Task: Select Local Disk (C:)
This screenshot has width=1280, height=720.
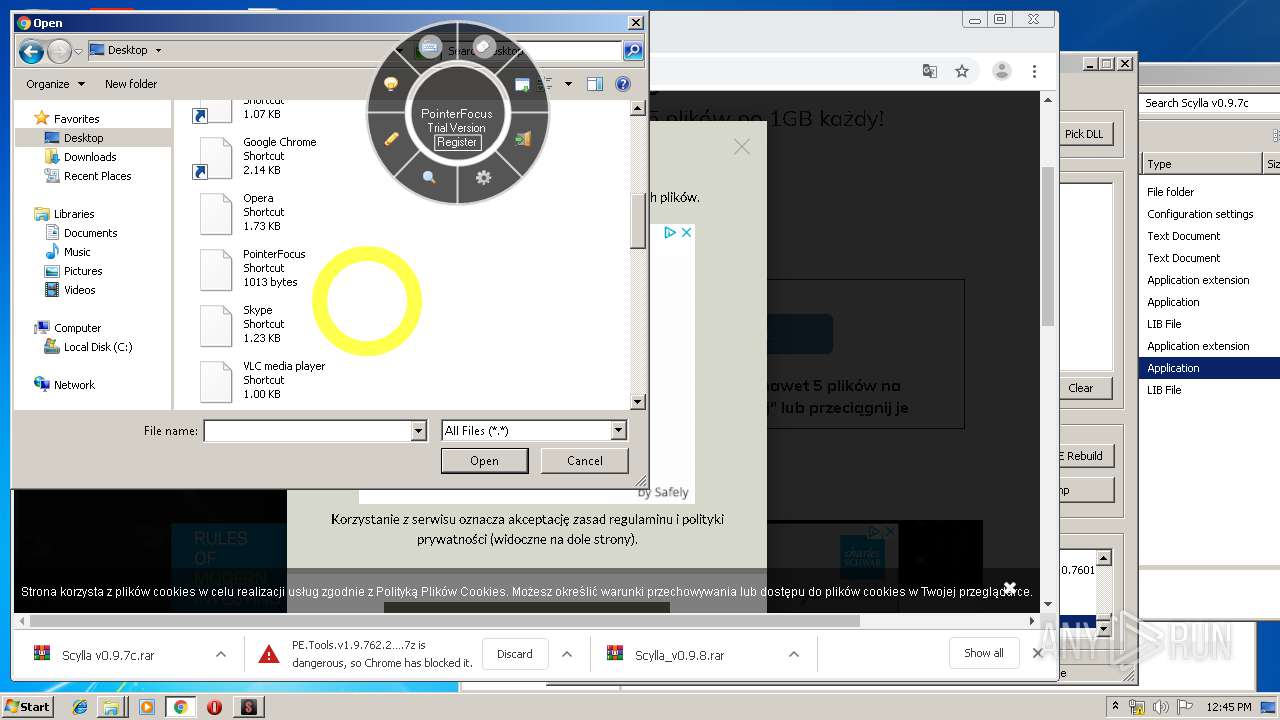Action: [x=97, y=346]
